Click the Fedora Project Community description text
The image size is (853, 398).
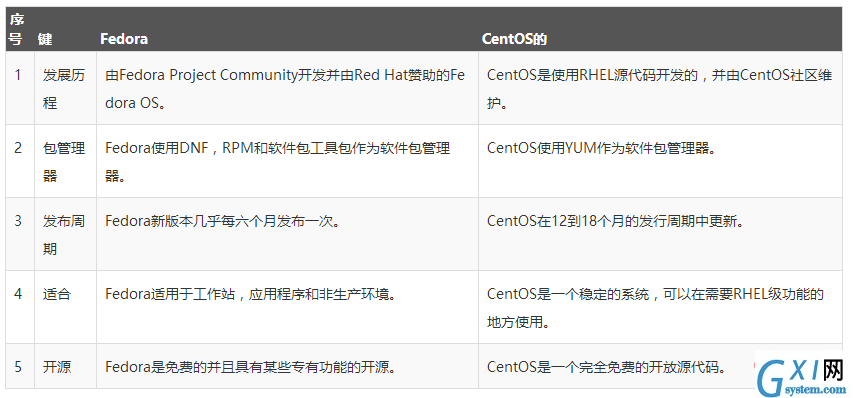pos(285,89)
